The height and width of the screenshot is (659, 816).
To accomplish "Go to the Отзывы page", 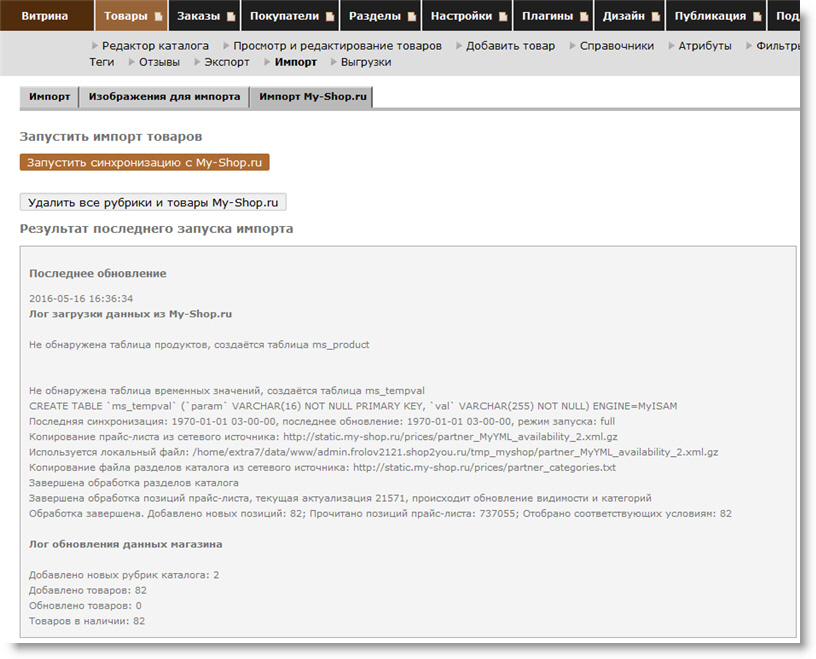I will coord(159,62).
